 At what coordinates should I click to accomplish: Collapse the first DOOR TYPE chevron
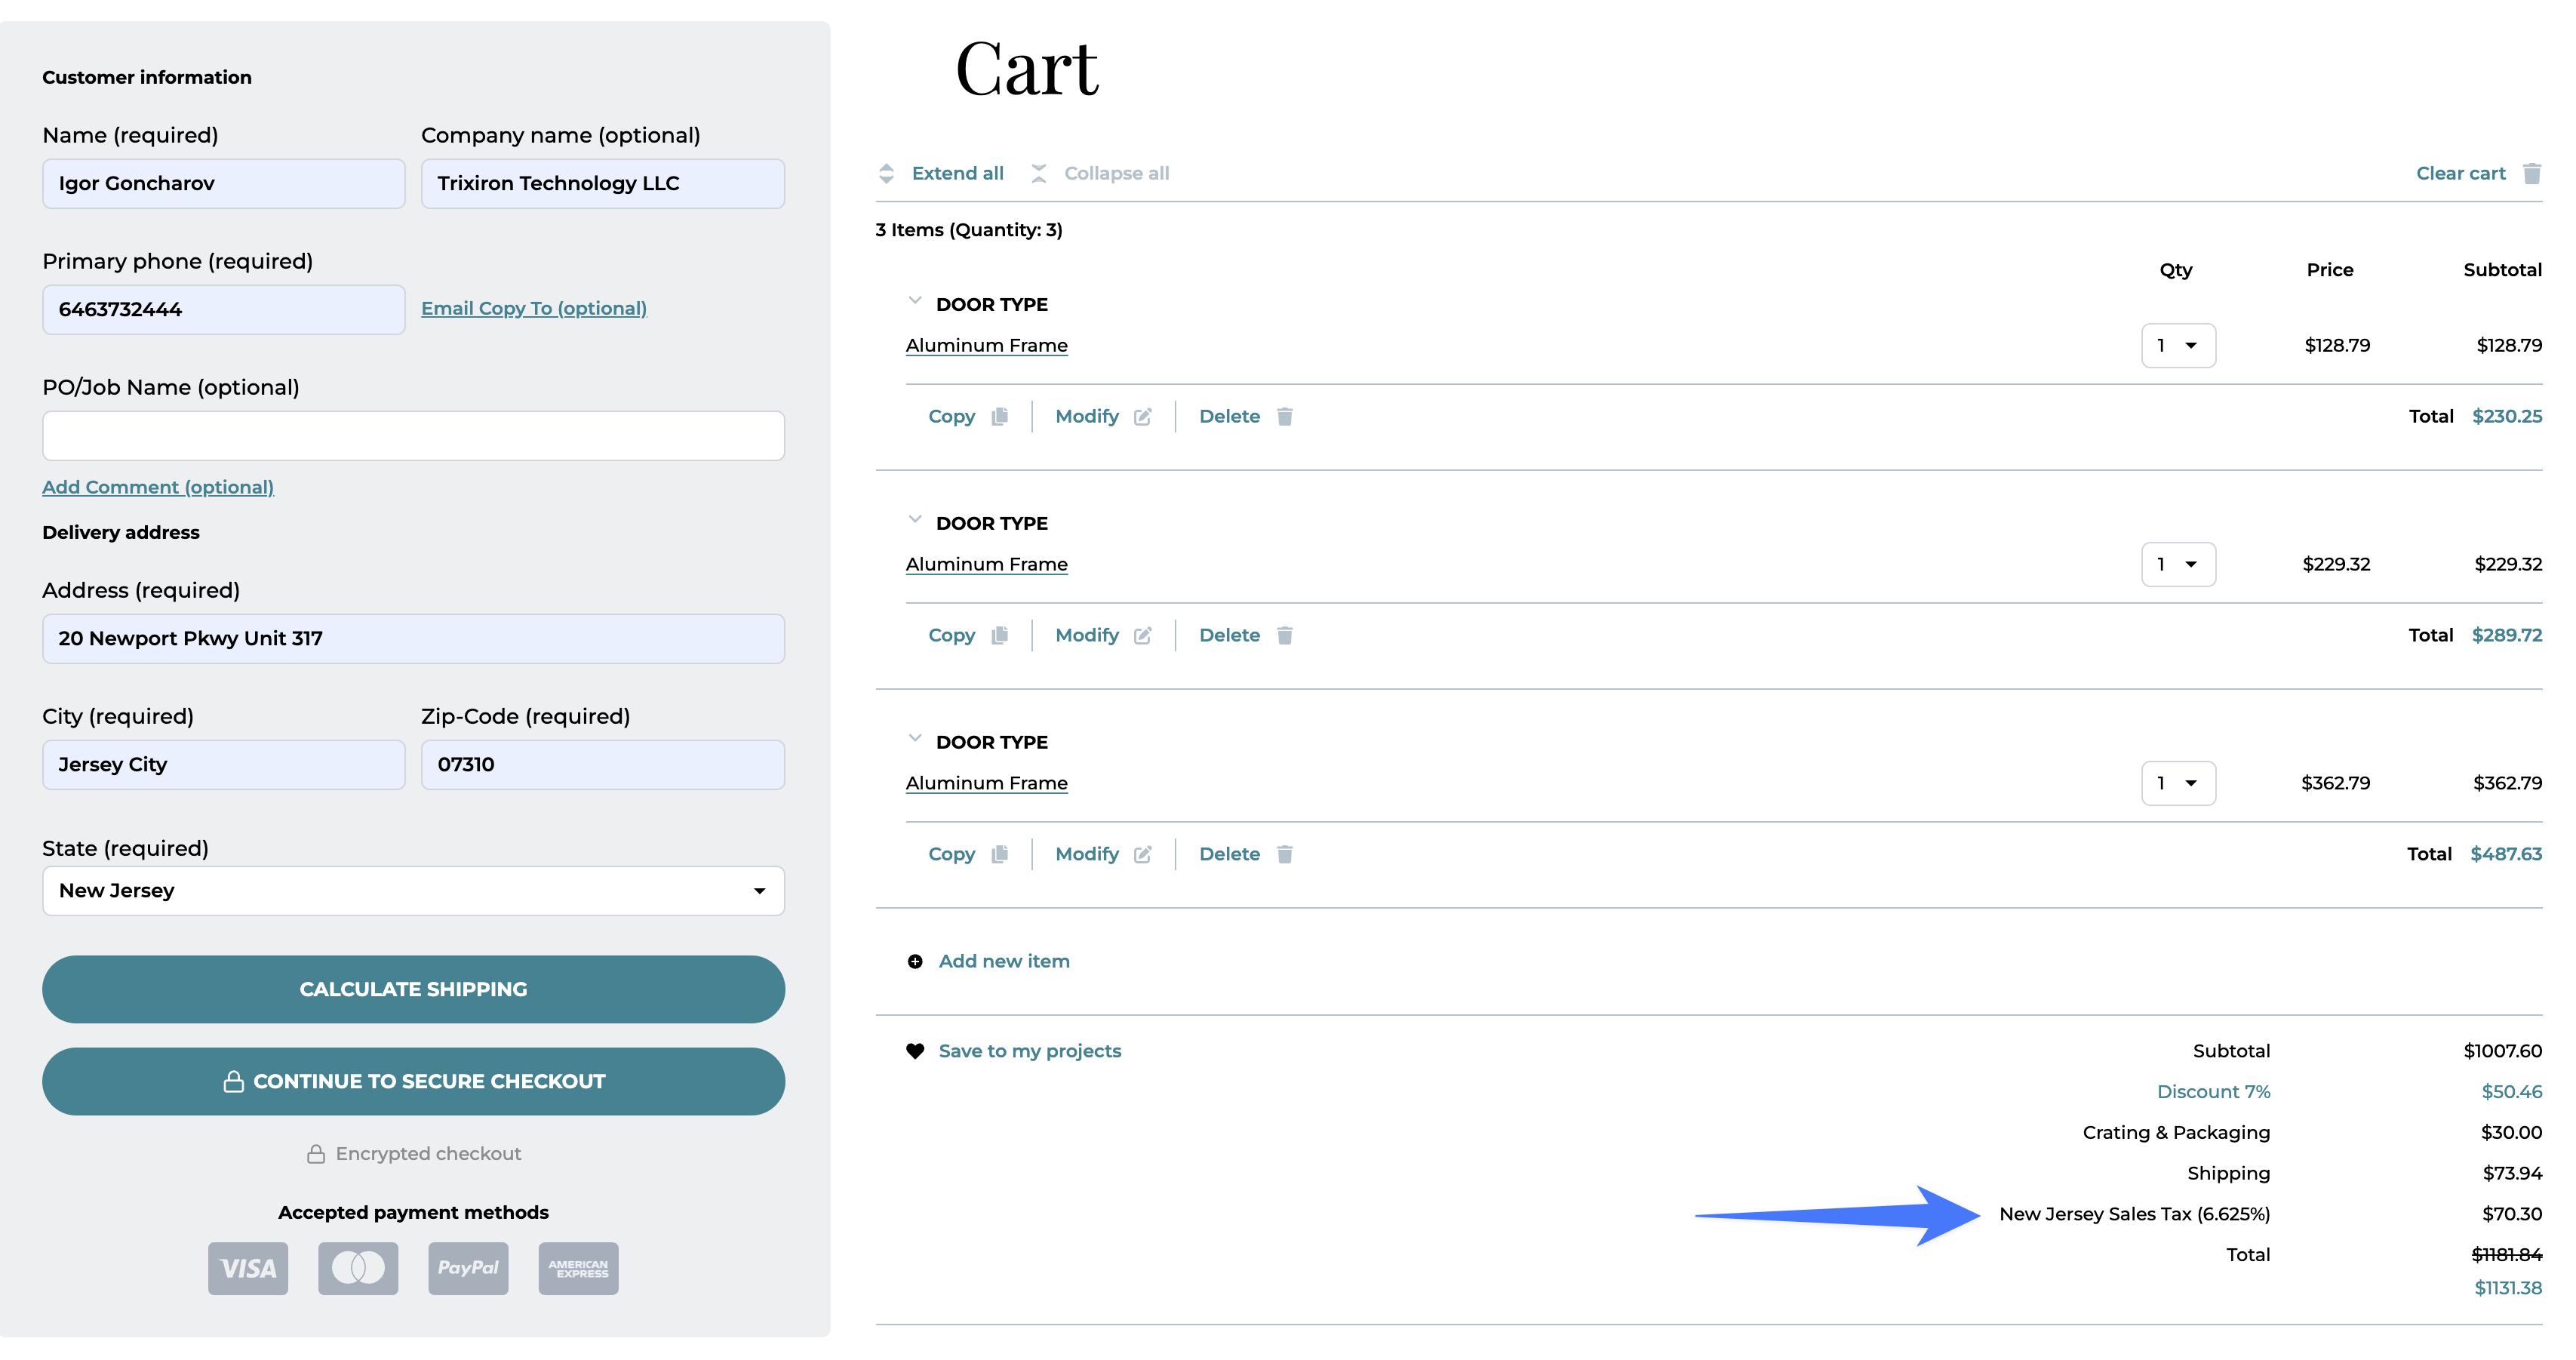915,300
